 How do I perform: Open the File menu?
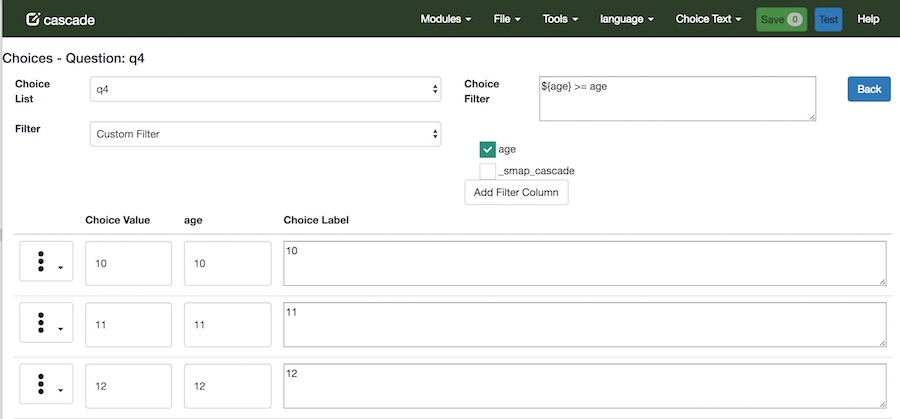click(508, 19)
